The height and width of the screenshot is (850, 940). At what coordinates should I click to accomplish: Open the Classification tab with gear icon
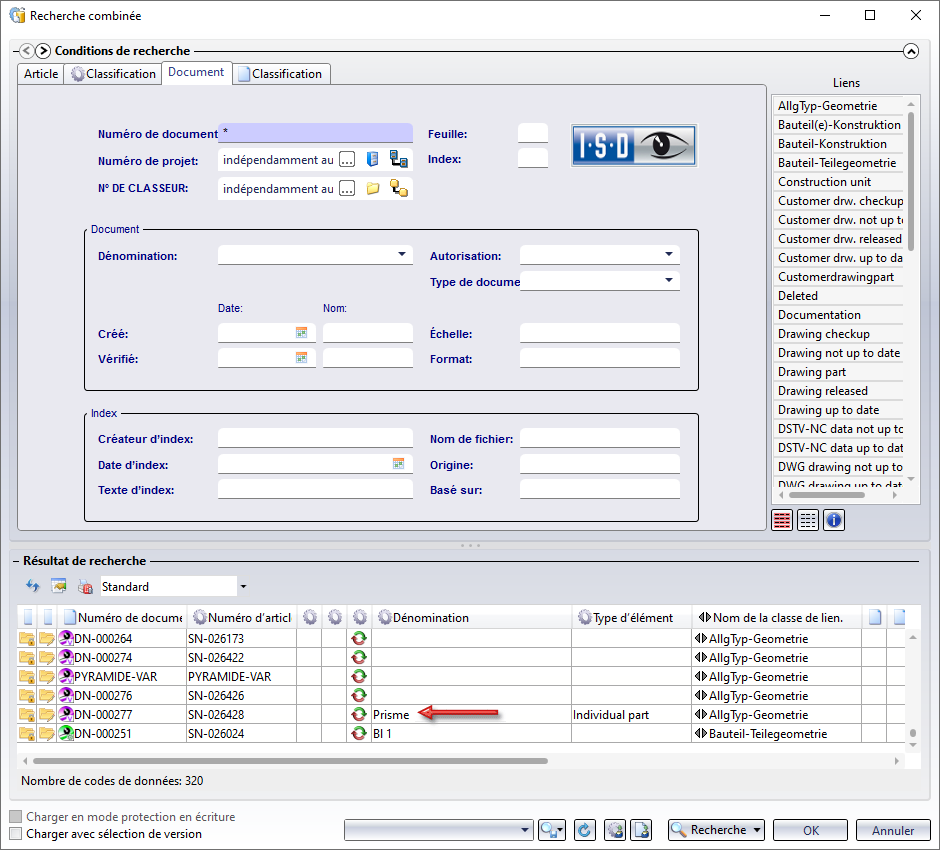[x=113, y=74]
